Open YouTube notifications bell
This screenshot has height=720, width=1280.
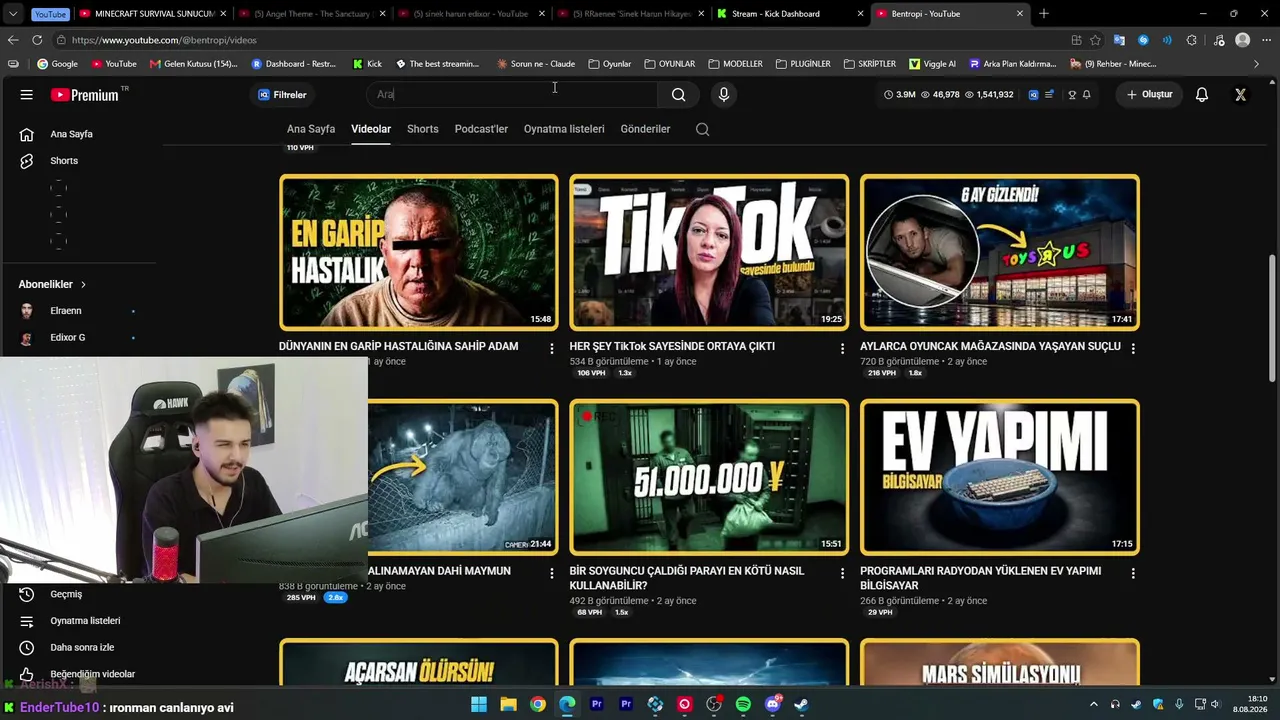click(x=1202, y=95)
